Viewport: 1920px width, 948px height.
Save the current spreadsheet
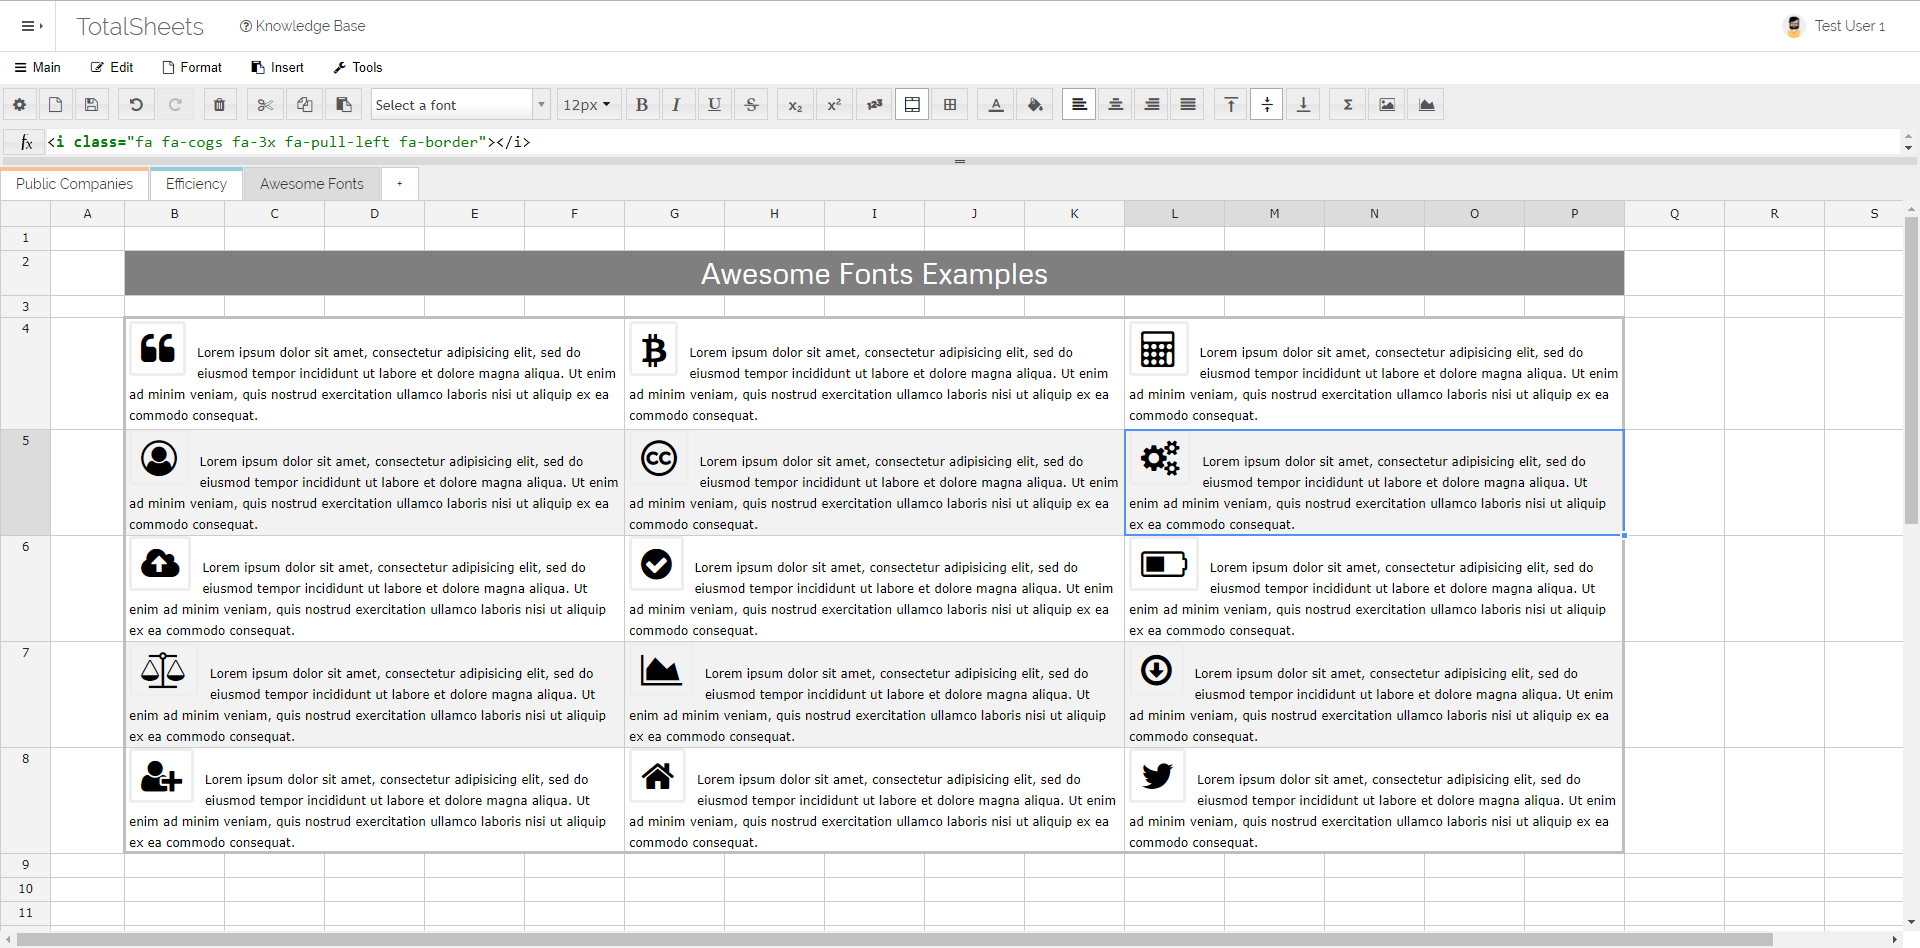(91, 104)
